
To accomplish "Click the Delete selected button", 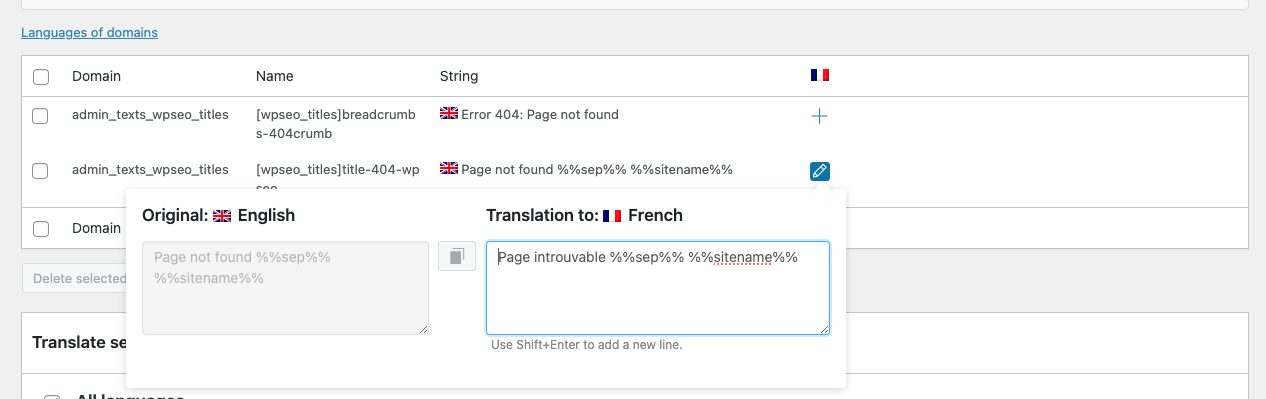I will (77, 278).
